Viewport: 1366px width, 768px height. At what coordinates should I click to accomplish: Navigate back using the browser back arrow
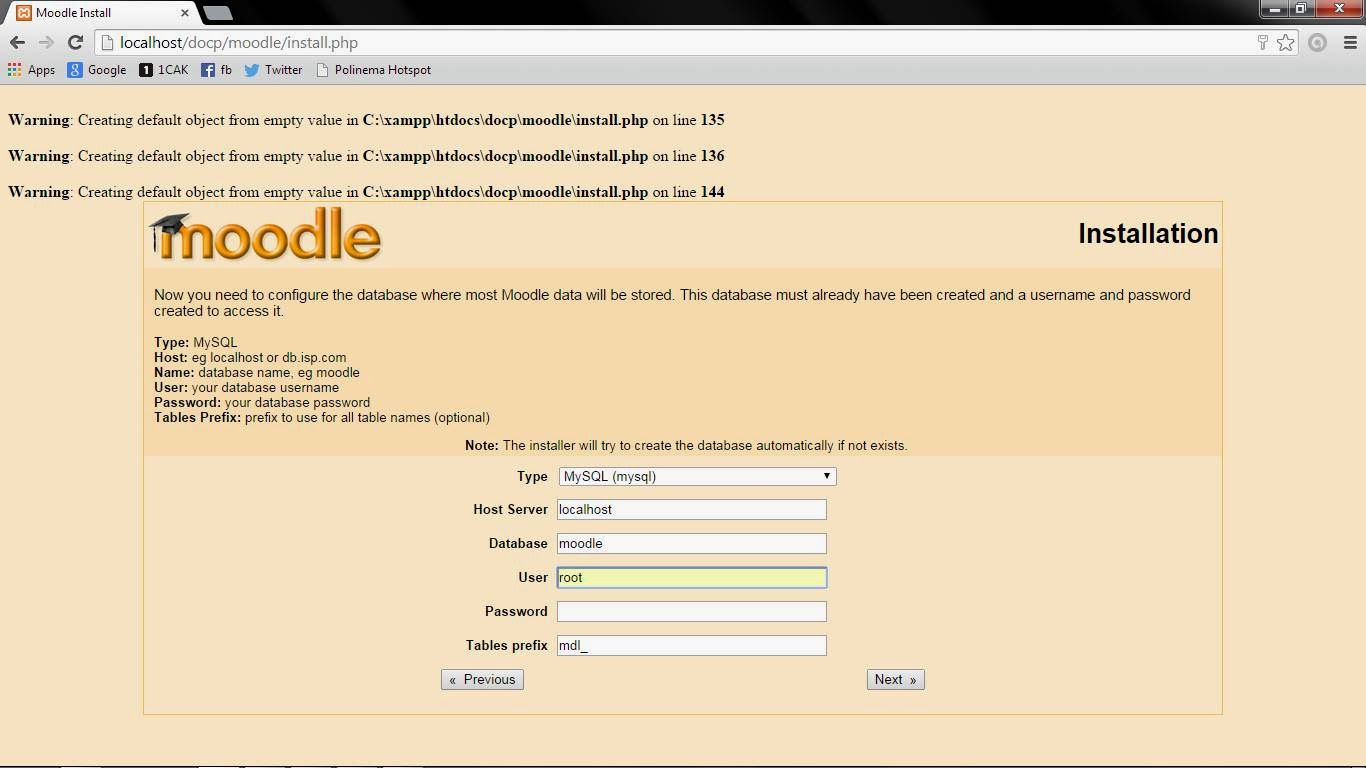[17, 42]
